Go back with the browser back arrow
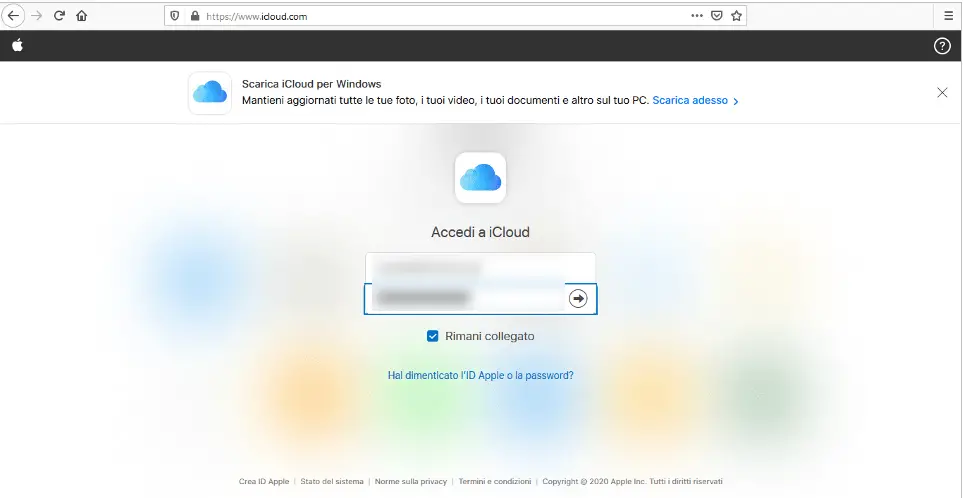This screenshot has height=498, width=963. (13, 16)
